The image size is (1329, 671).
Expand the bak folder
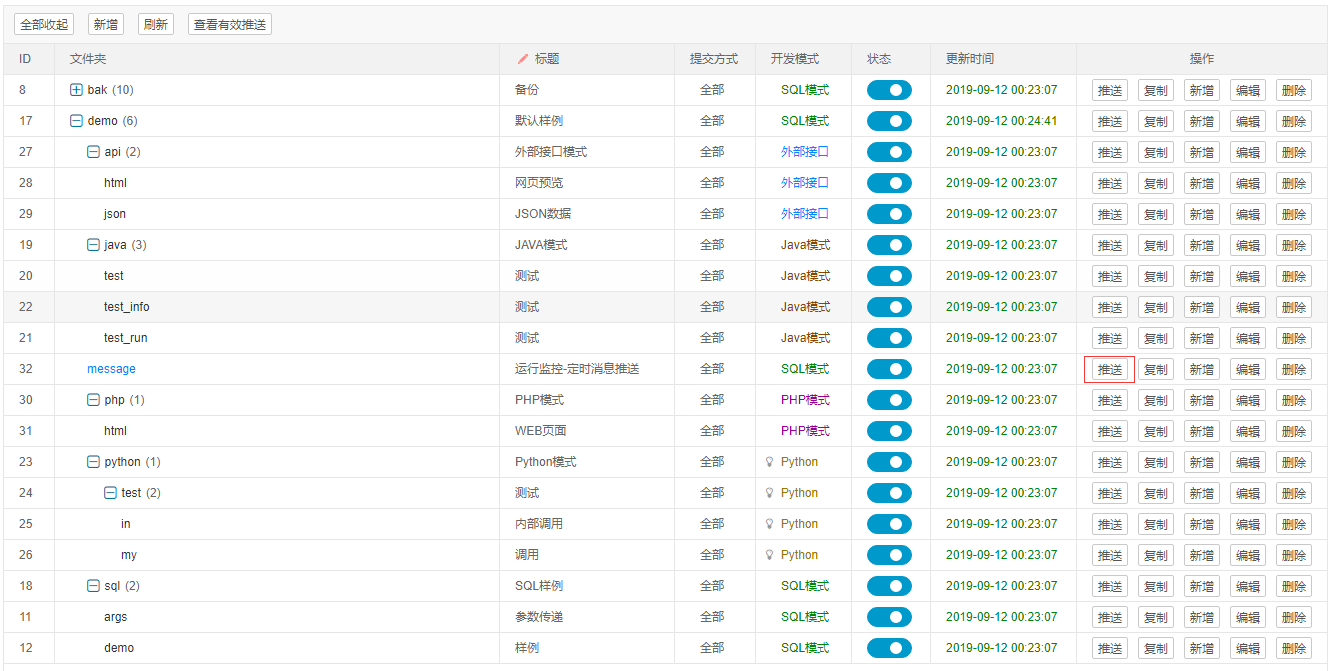[76, 90]
